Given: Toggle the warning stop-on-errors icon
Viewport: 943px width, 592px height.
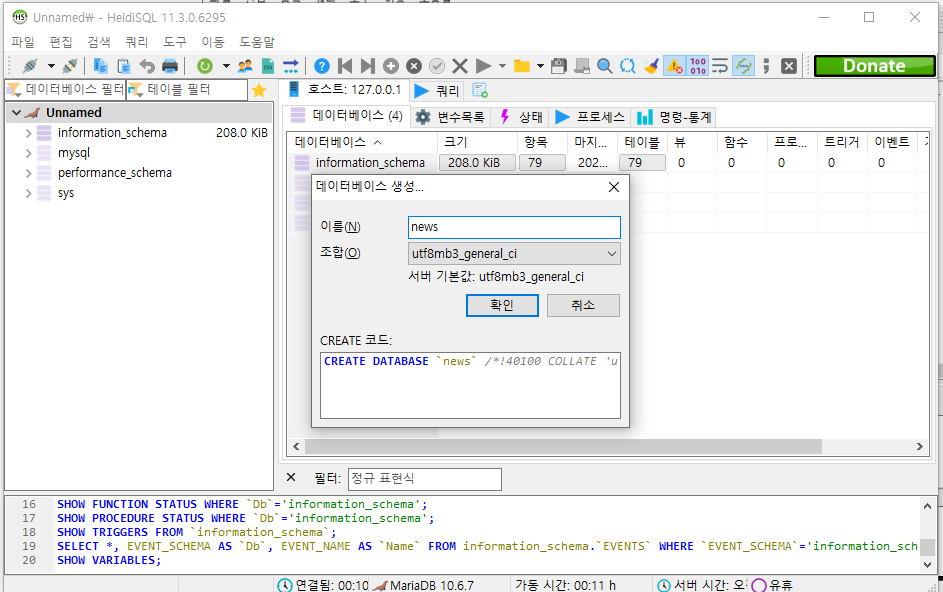Looking at the screenshot, I should click(x=675, y=66).
